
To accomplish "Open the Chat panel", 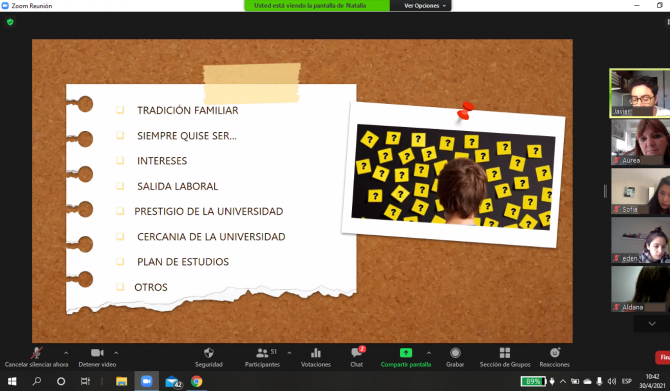I will pyautogui.click(x=357, y=357).
